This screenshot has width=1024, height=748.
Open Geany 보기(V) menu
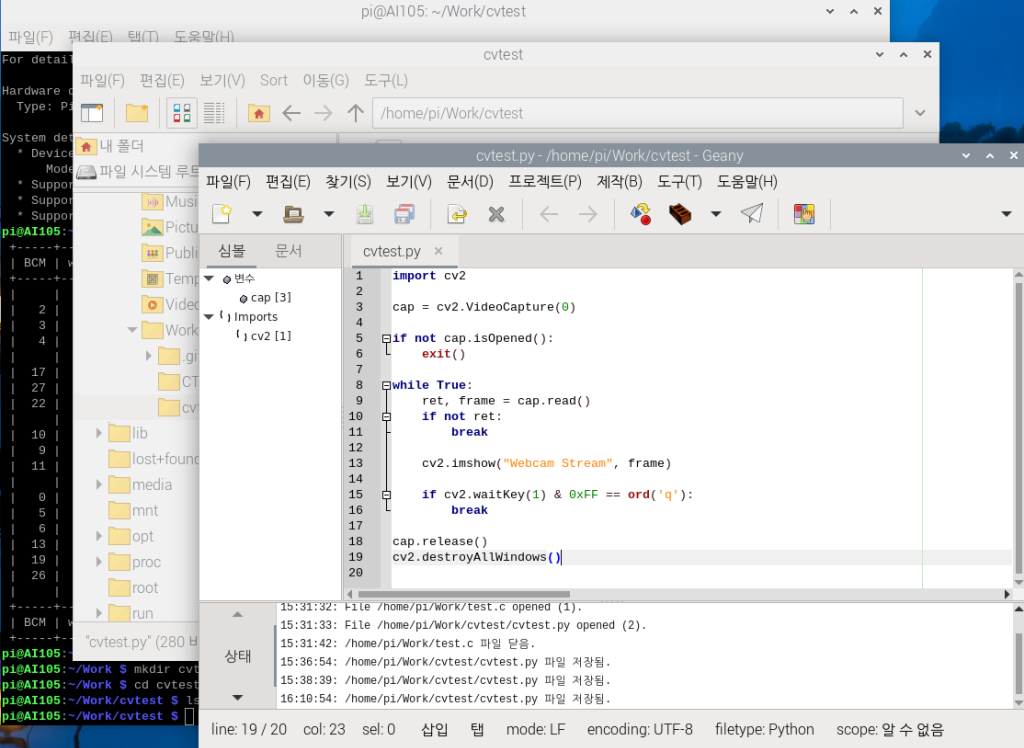pyautogui.click(x=408, y=182)
